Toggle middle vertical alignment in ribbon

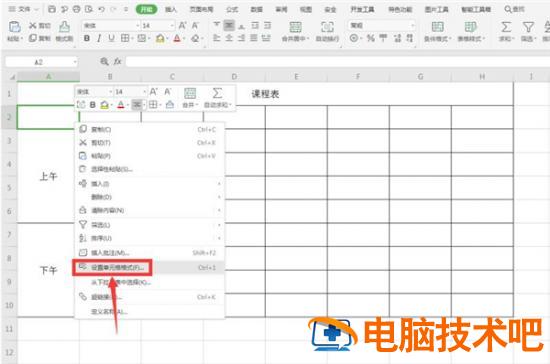click(x=229, y=25)
